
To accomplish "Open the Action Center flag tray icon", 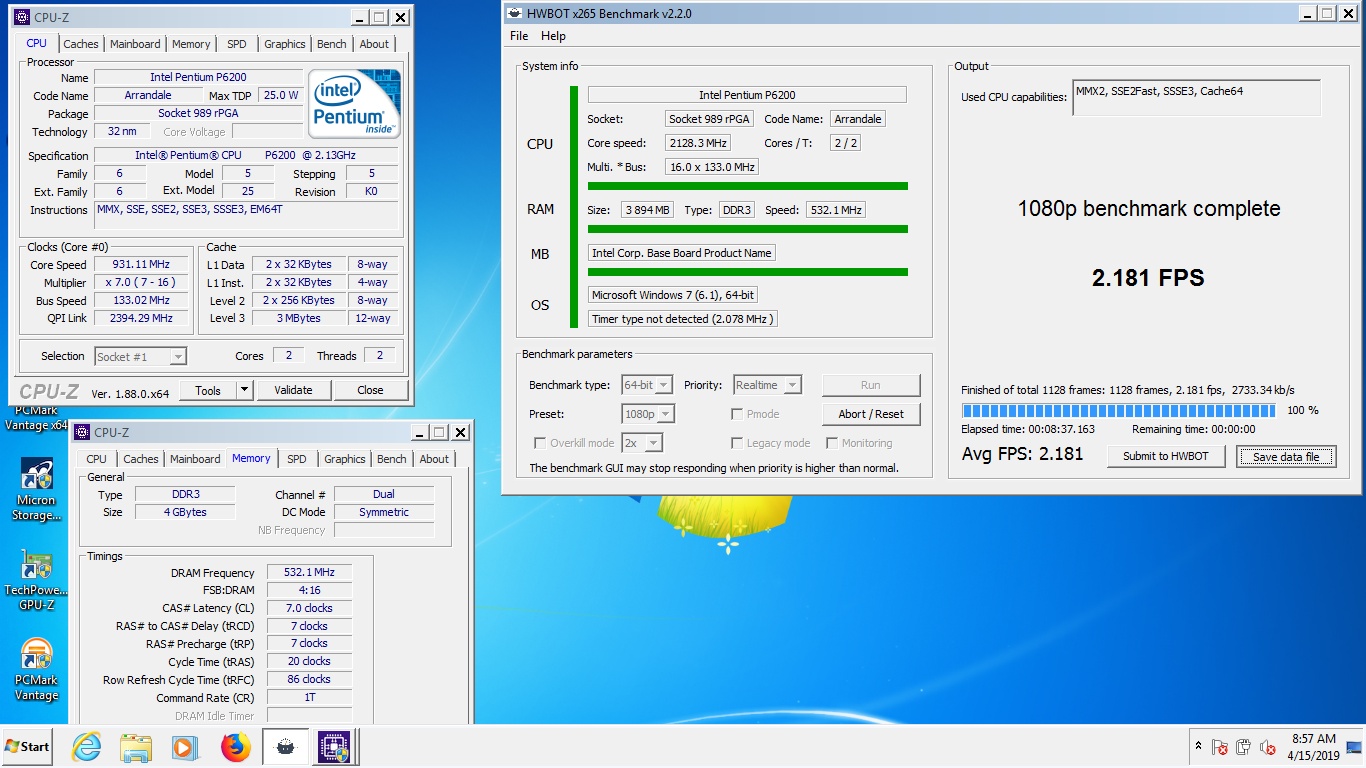I will coord(1219,747).
